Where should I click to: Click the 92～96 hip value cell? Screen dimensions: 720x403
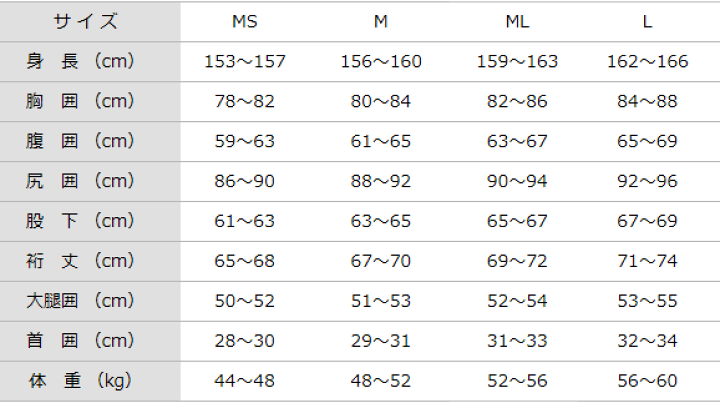point(647,181)
